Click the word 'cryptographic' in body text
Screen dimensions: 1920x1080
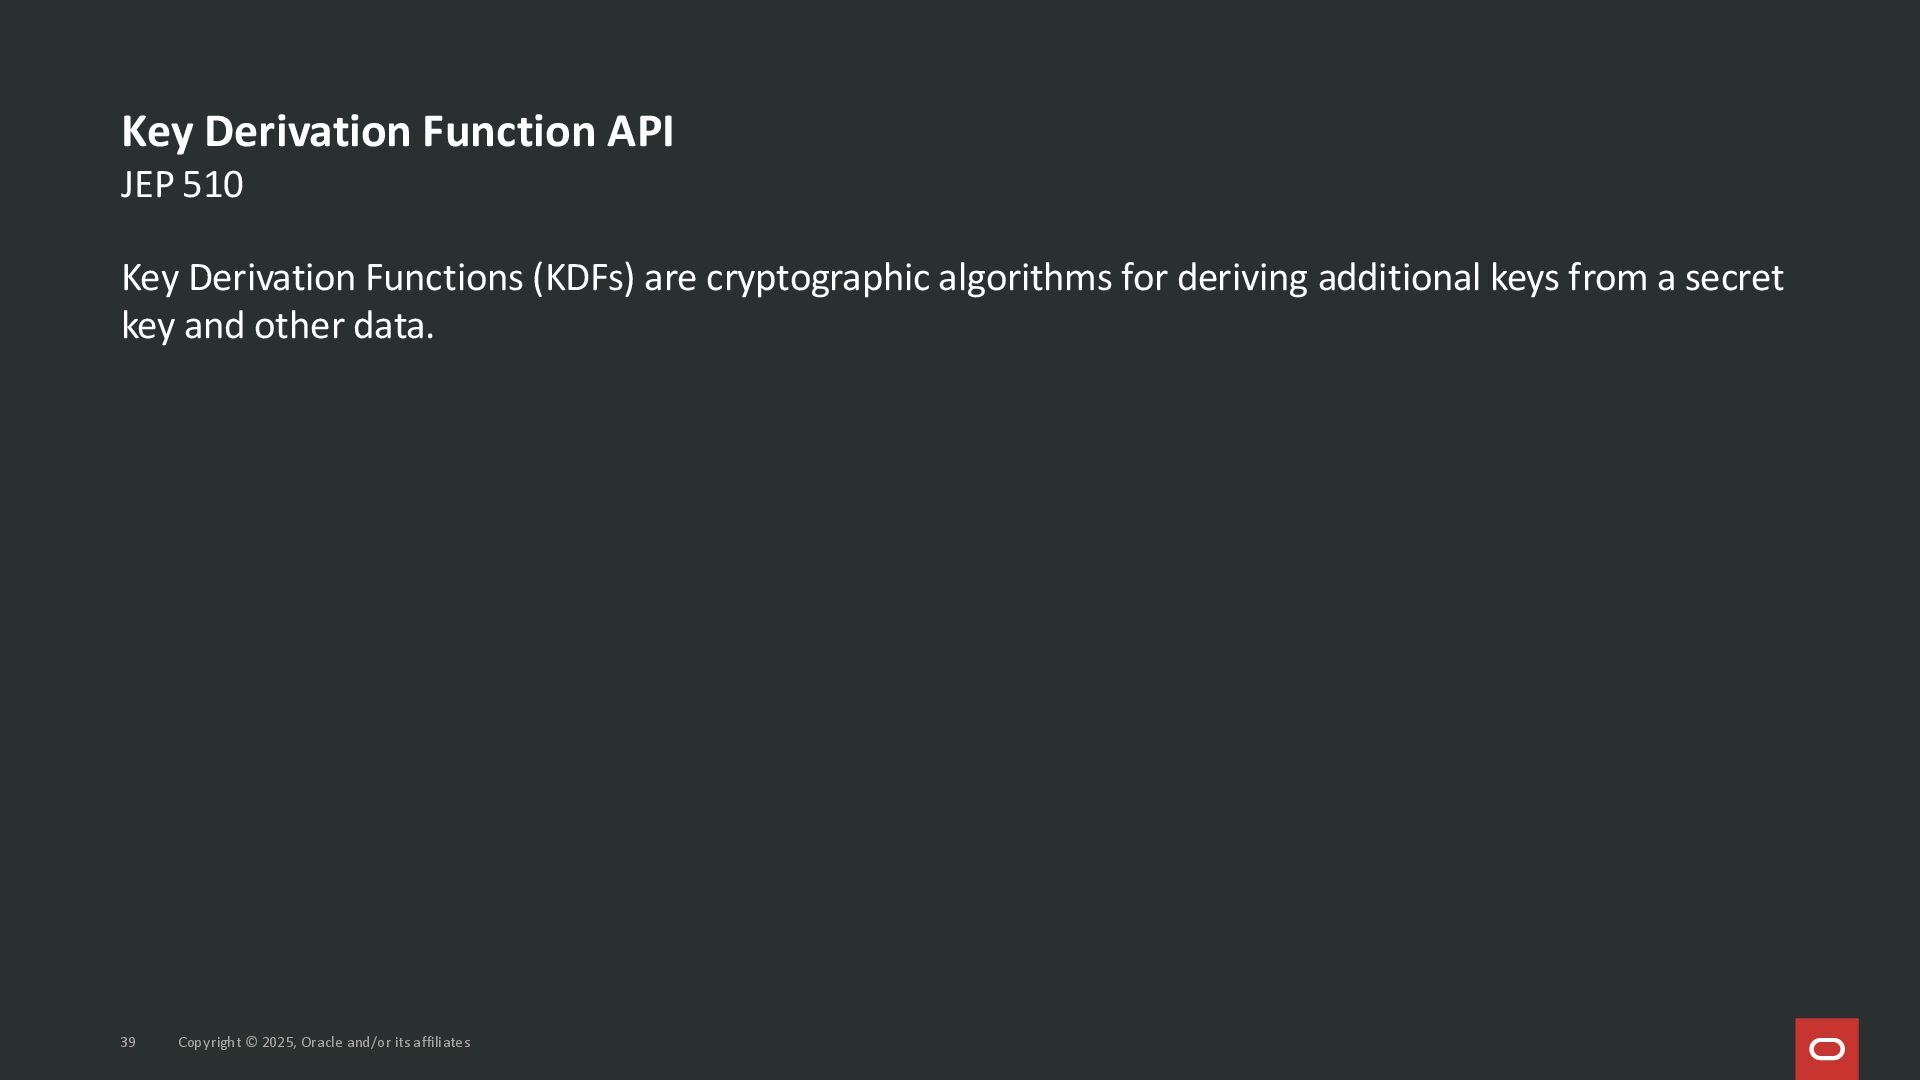[x=817, y=278]
